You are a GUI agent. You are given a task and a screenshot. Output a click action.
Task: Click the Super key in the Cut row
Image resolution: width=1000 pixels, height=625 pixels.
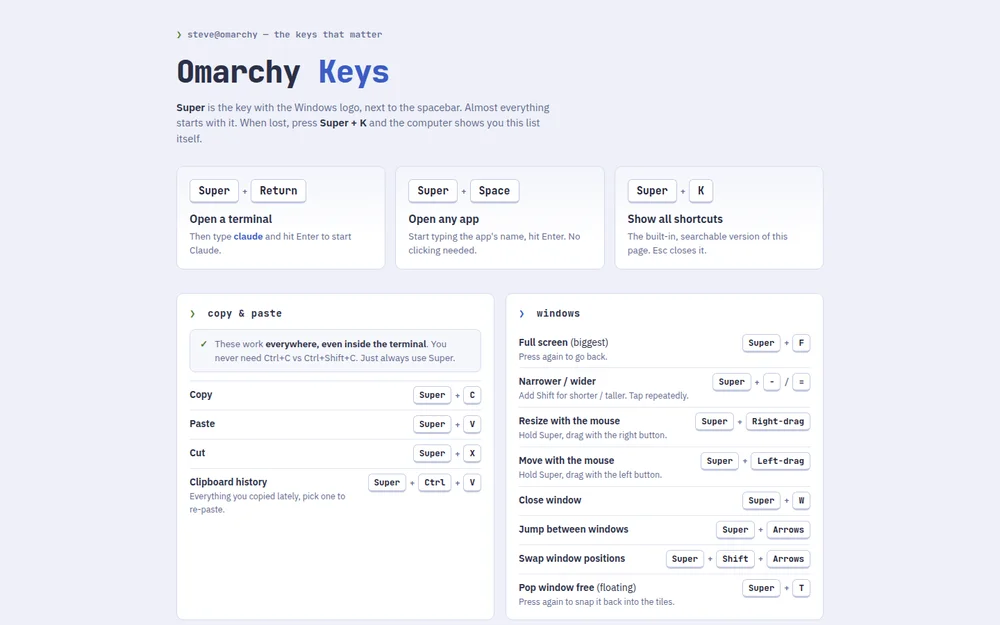click(x=432, y=453)
